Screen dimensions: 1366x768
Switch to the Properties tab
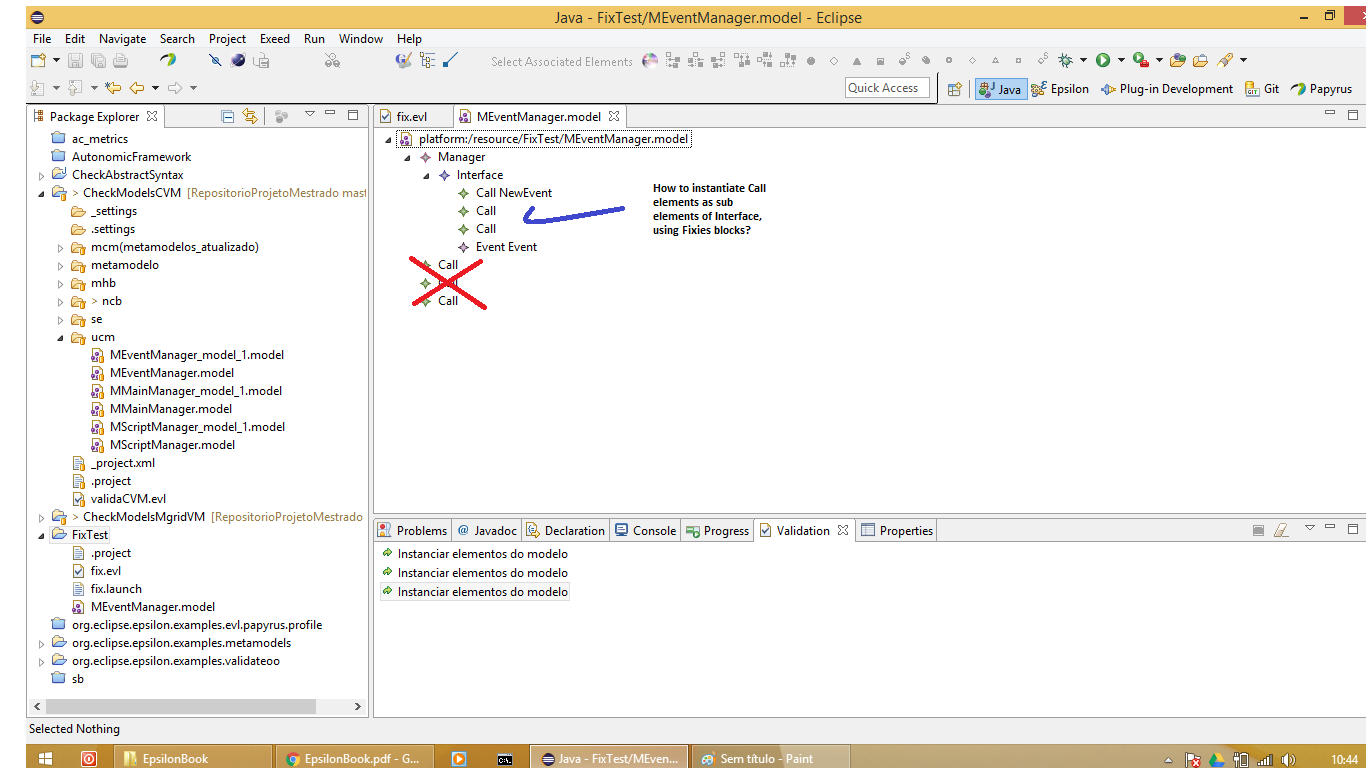click(897, 531)
